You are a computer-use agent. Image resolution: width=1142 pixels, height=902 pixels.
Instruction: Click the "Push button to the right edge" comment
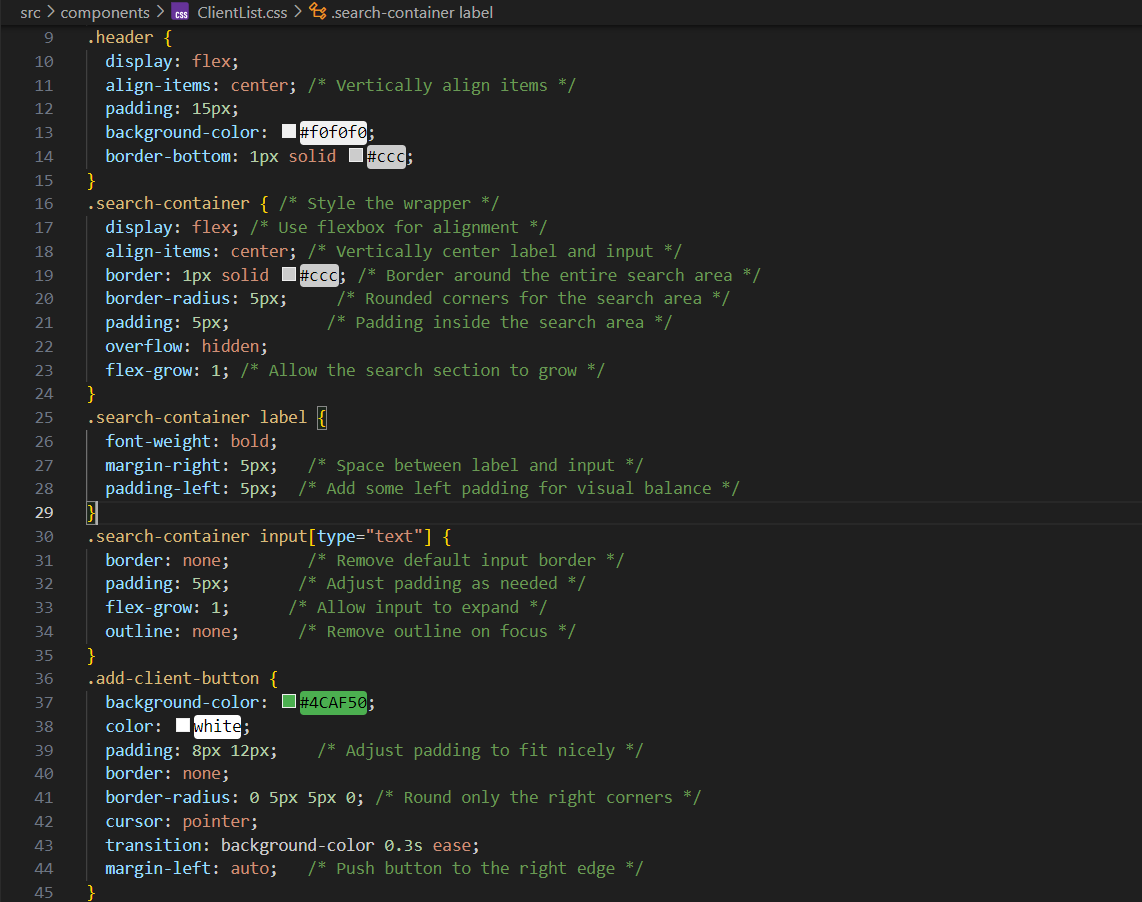[475, 868]
